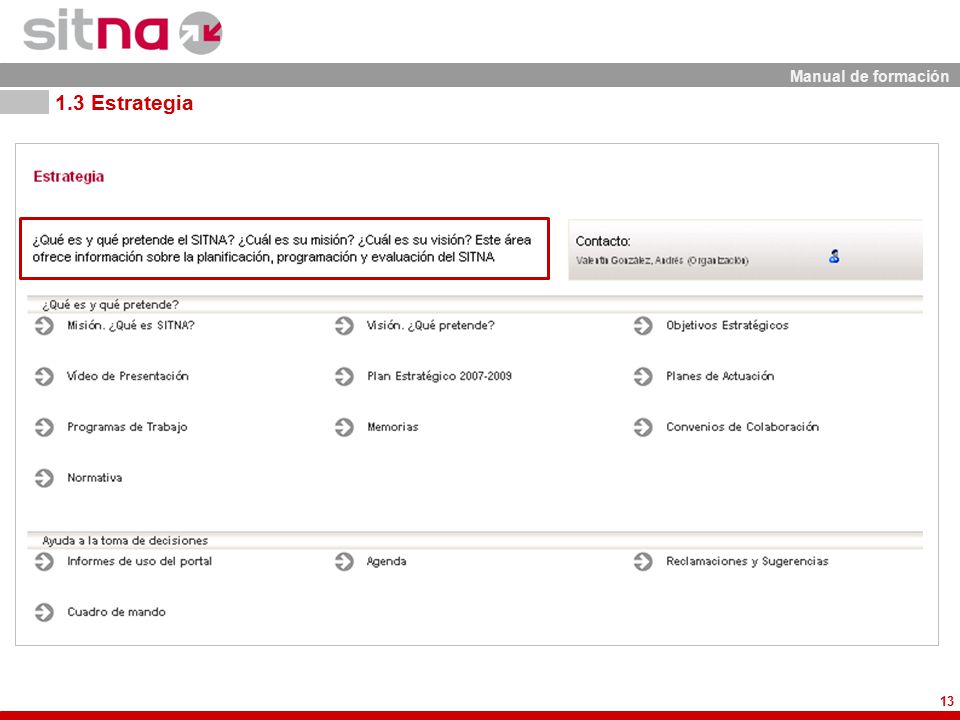Open Informes de uso del portal
This screenshot has width=960, height=720.
140,561
